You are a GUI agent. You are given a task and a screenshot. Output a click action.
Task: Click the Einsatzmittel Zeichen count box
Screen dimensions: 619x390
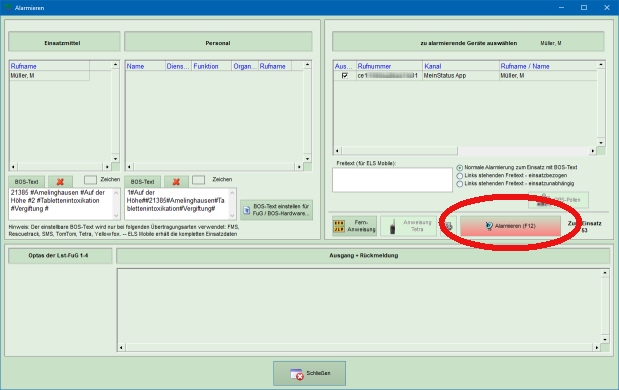[x=90, y=180]
